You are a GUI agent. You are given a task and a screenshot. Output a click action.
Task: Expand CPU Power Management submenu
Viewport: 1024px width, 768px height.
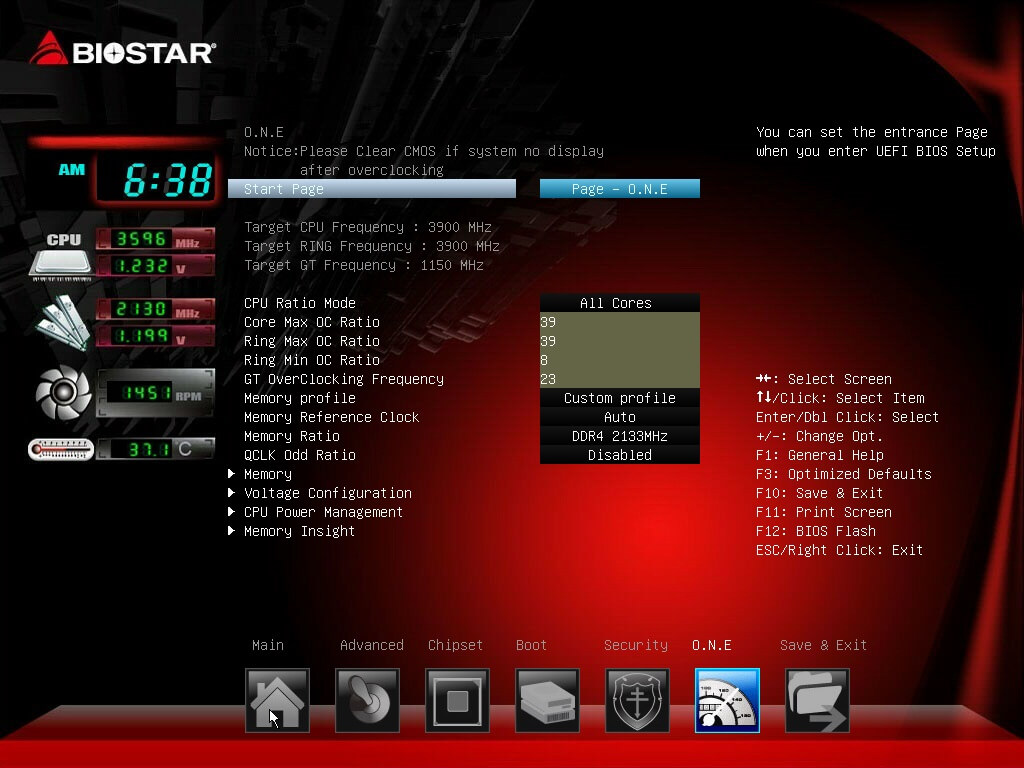(323, 512)
